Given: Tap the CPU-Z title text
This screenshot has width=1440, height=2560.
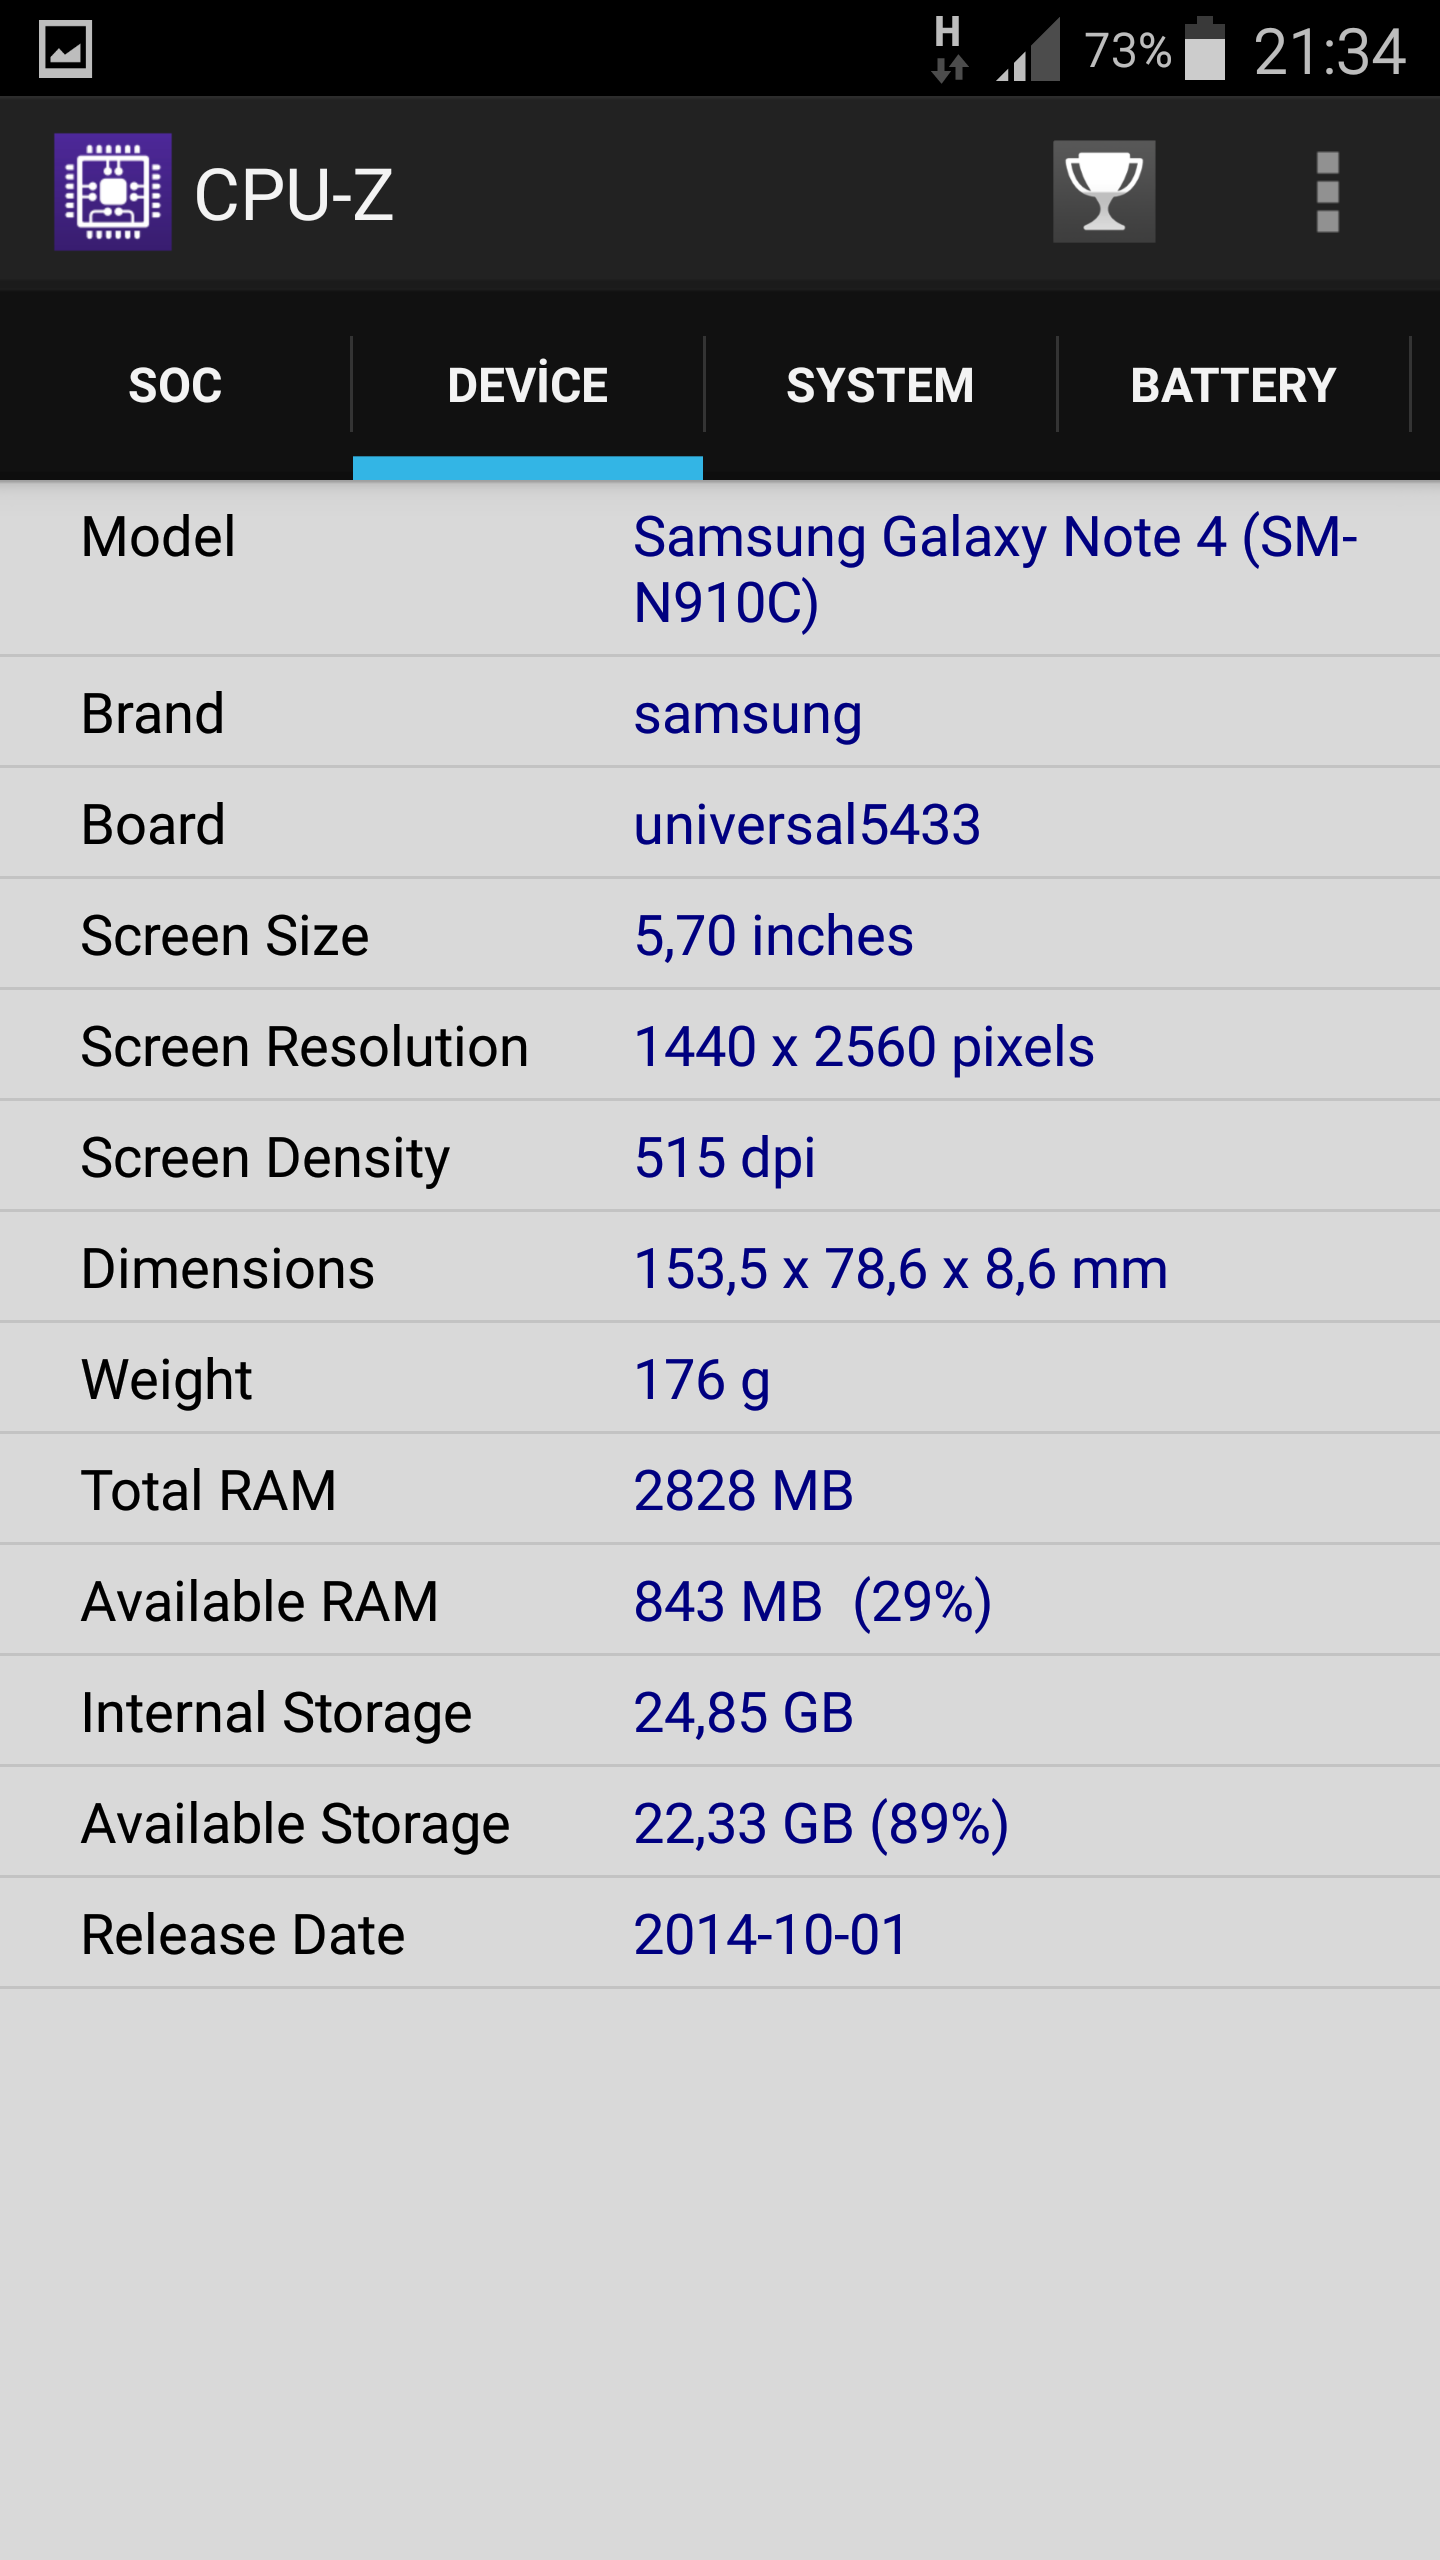Looking at the screenshot, I should point(294,194).
